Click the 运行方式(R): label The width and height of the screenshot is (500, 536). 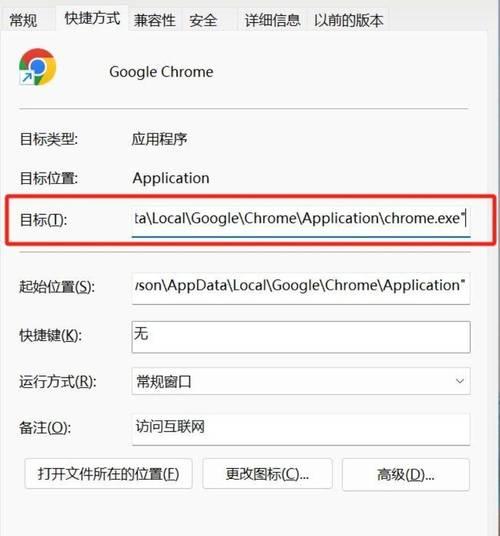pos(57,381)
